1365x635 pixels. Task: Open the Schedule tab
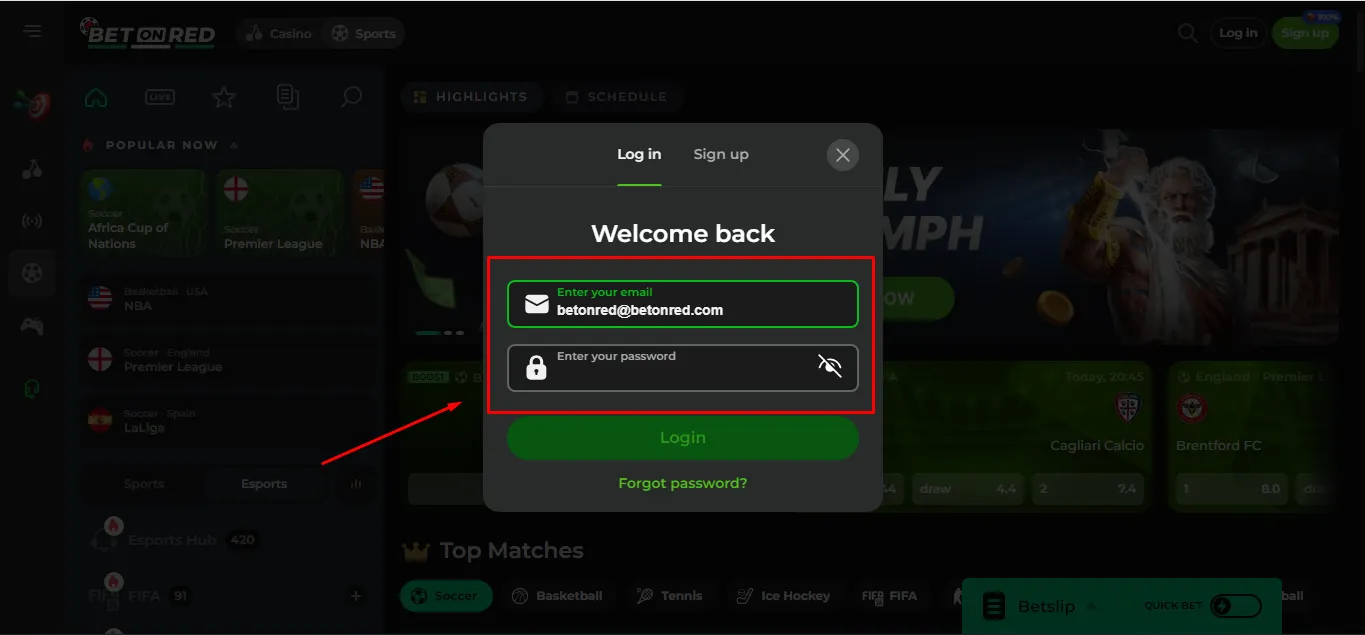pyautogui.click(x=616, y=97)
